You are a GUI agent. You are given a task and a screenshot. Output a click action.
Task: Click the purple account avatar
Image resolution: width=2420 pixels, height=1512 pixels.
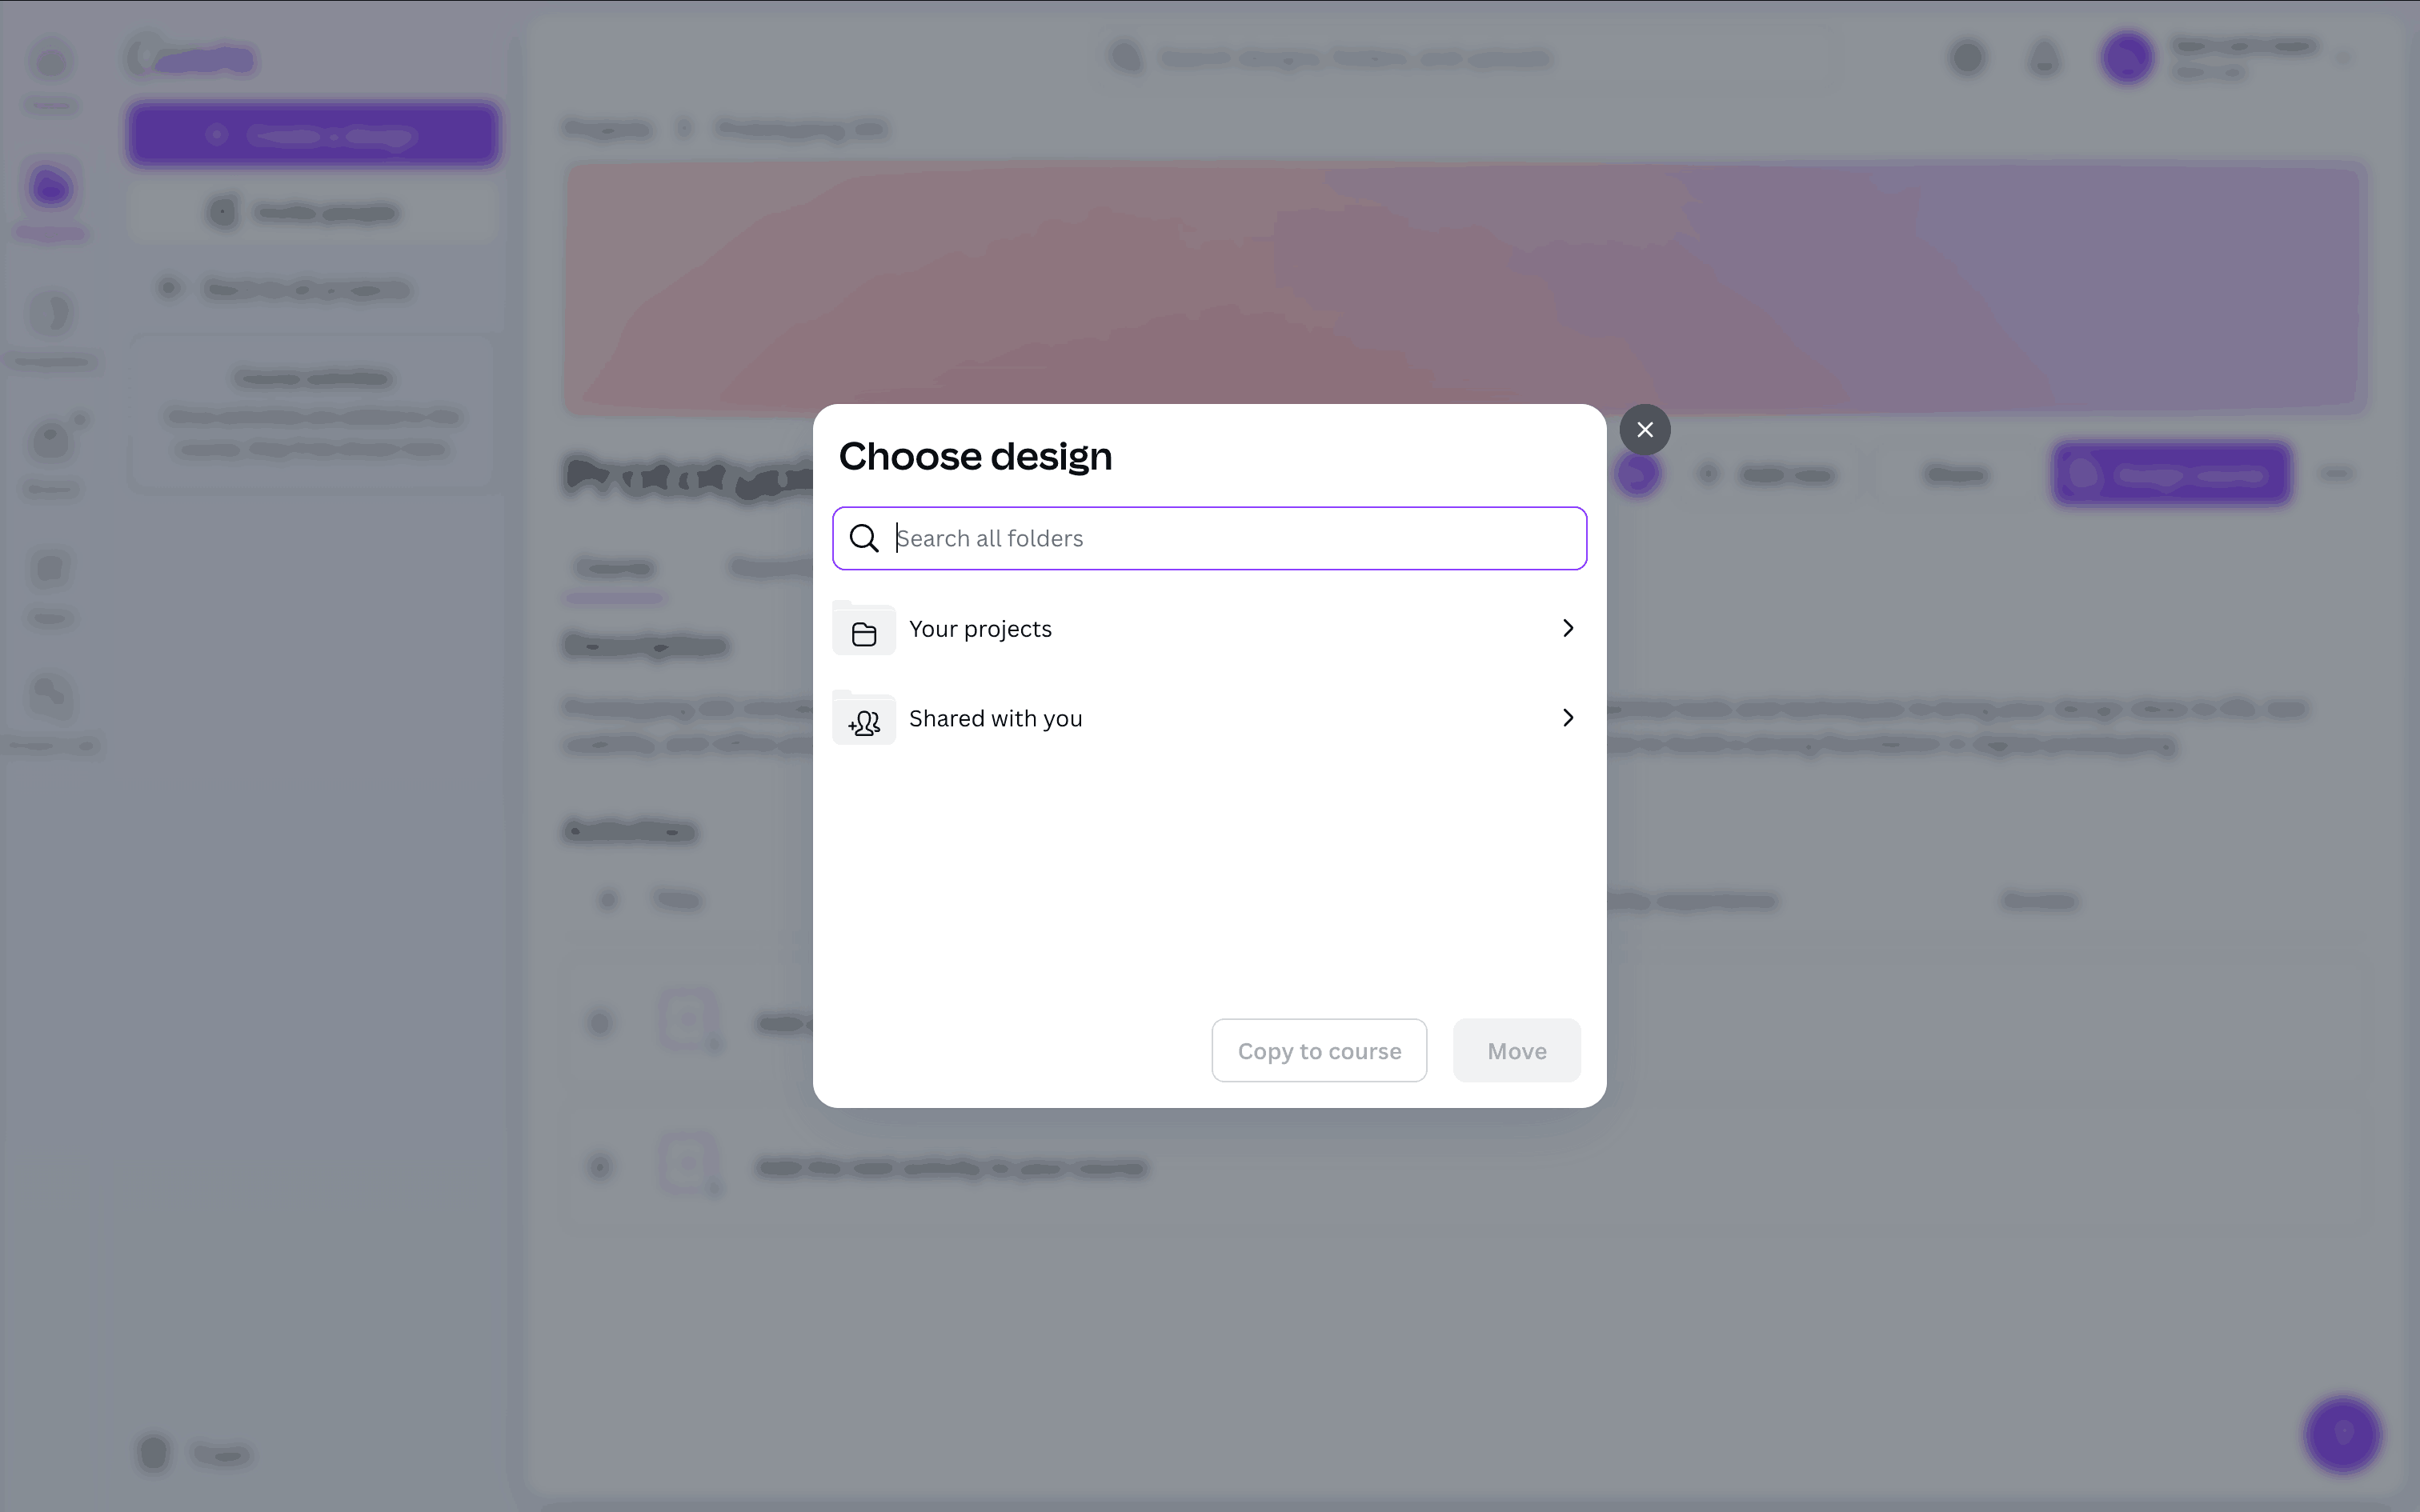2126,58
